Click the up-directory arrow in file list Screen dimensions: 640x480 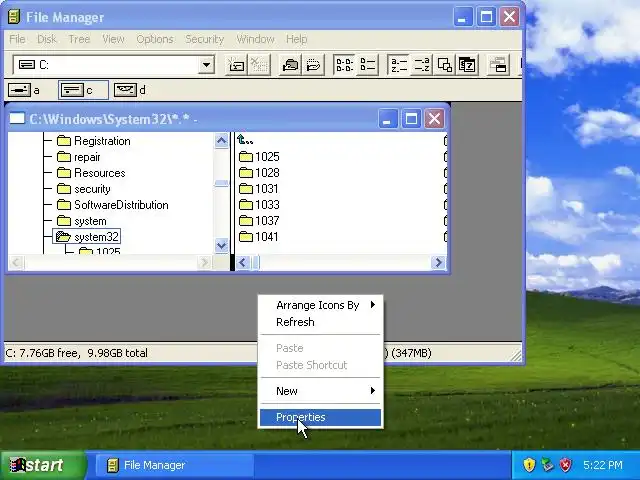tap(245, 140)
